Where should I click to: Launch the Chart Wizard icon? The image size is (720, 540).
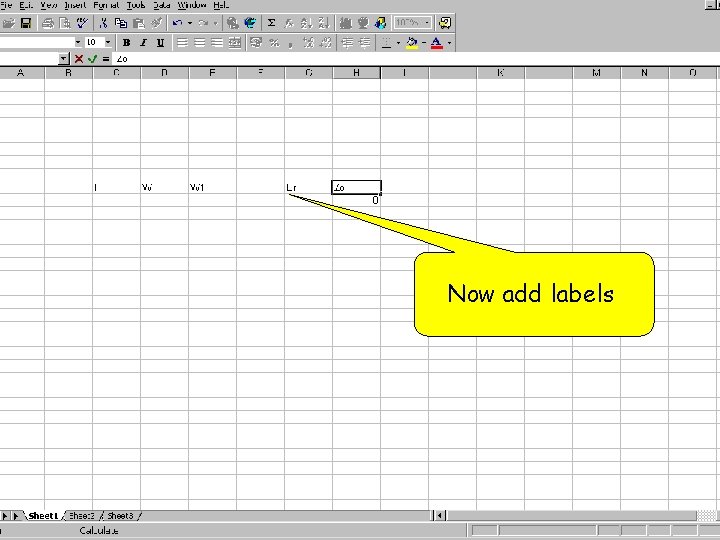pos(345,23)
